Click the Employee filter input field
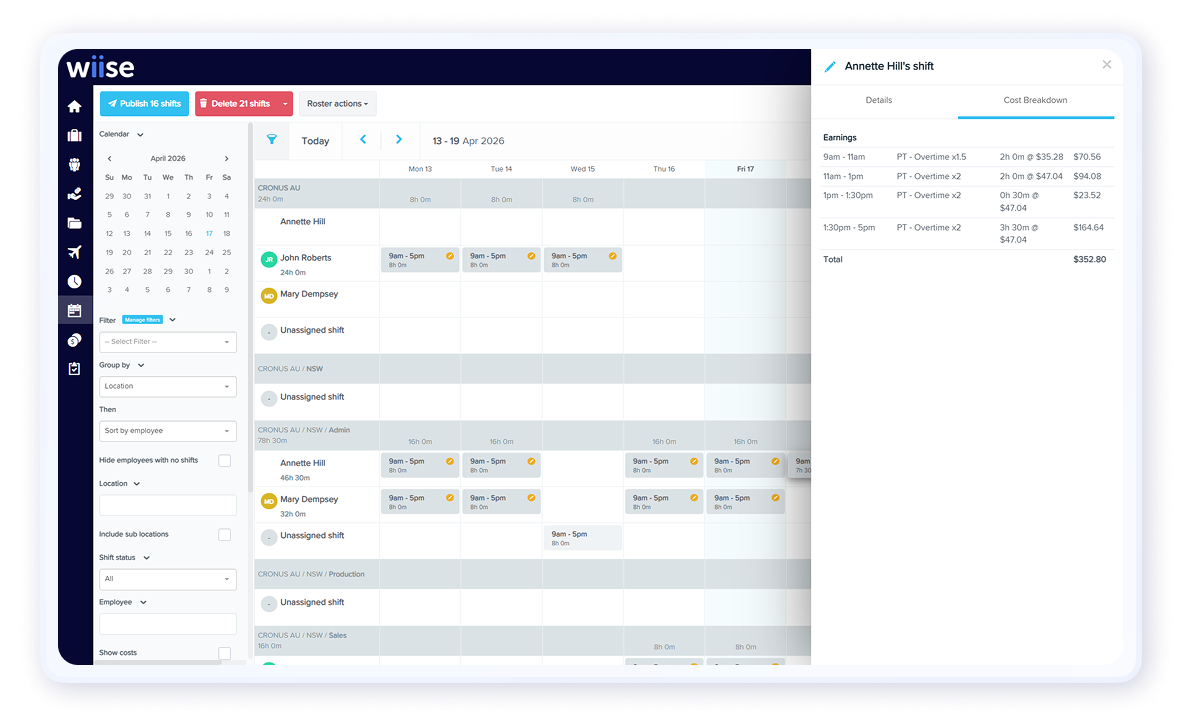Screen dimensions: 1181x718 (x=168, y=624)
